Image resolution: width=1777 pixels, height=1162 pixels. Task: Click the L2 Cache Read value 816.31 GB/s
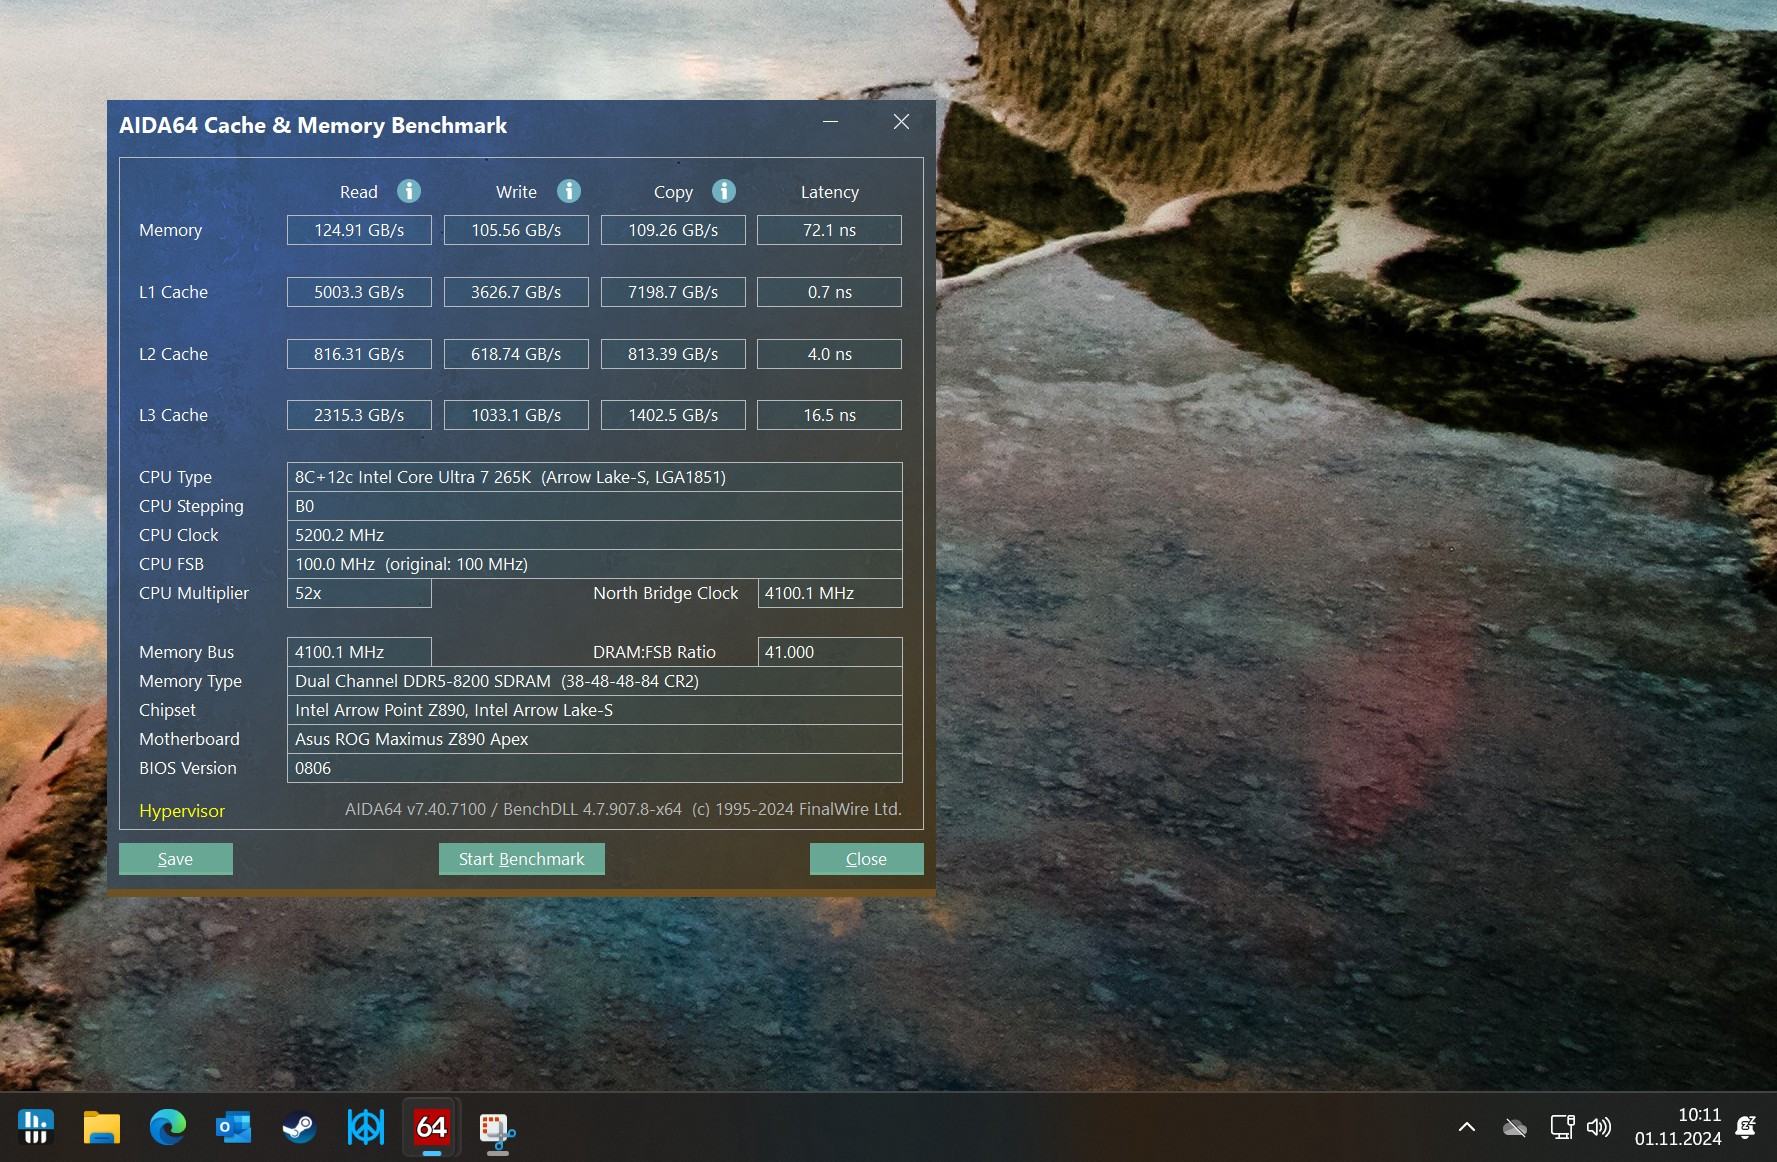(x=359, y=354)
